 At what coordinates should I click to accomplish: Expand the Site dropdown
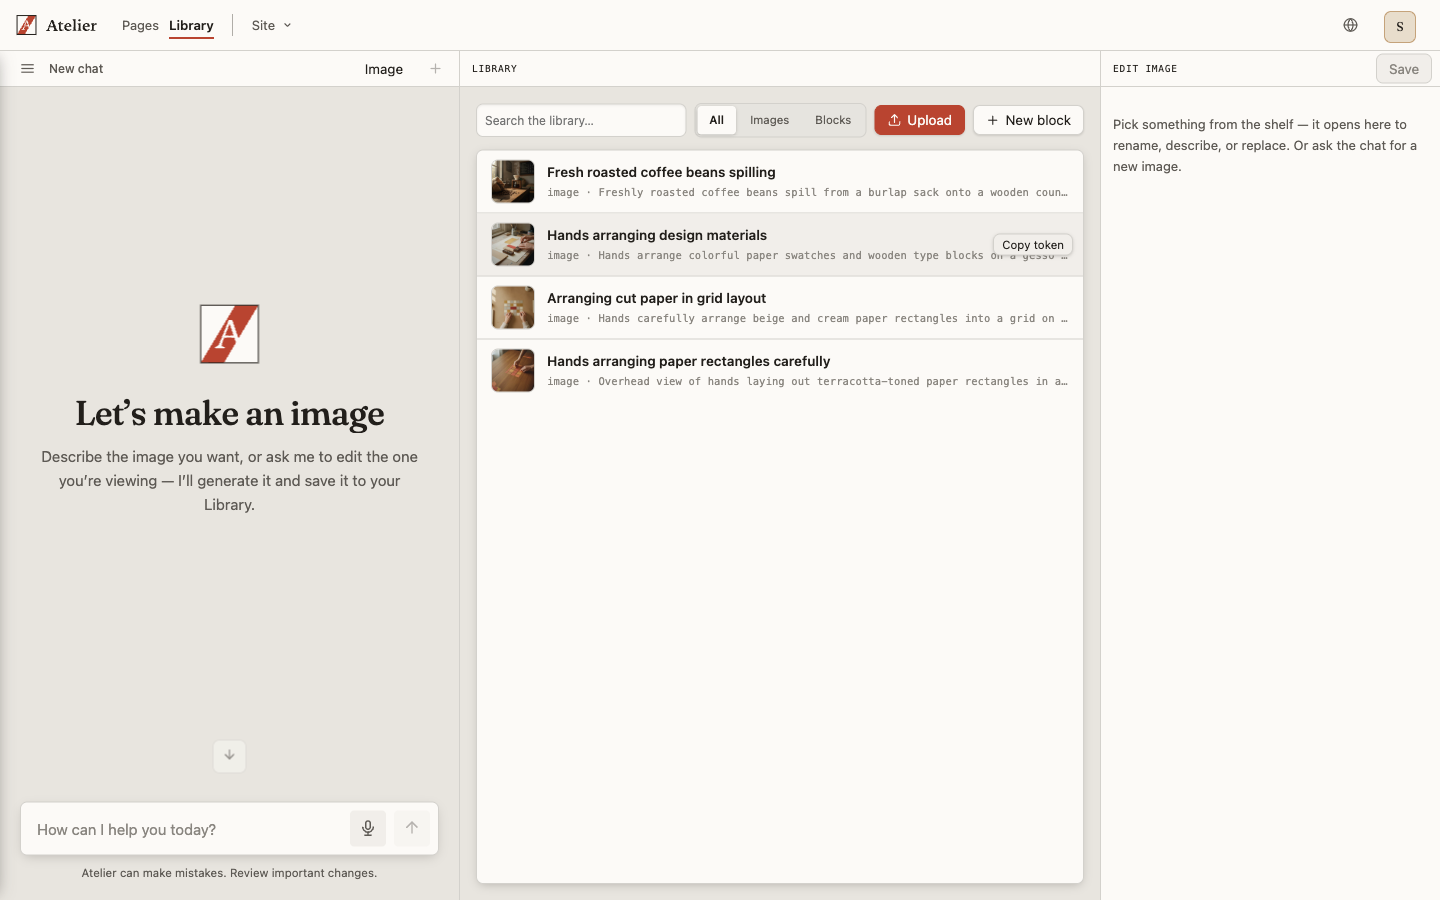coord(271,25)
